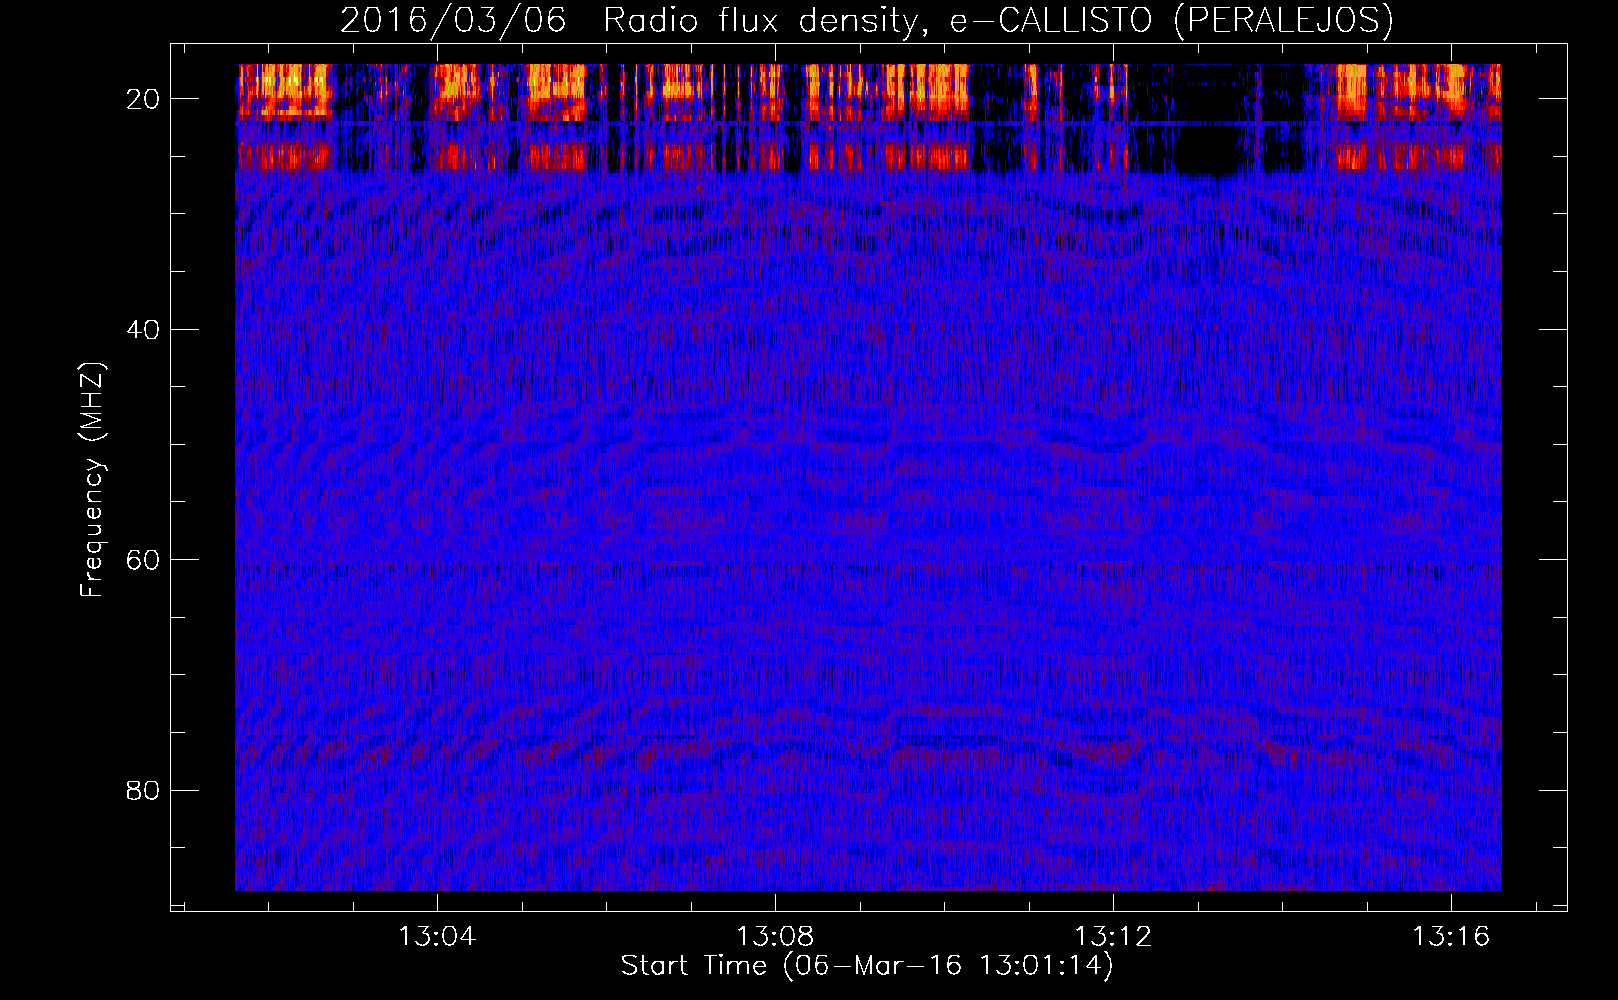Select the Start Time axis label text
This screenshot has height=1000, width=1618.
click(866, 966)
